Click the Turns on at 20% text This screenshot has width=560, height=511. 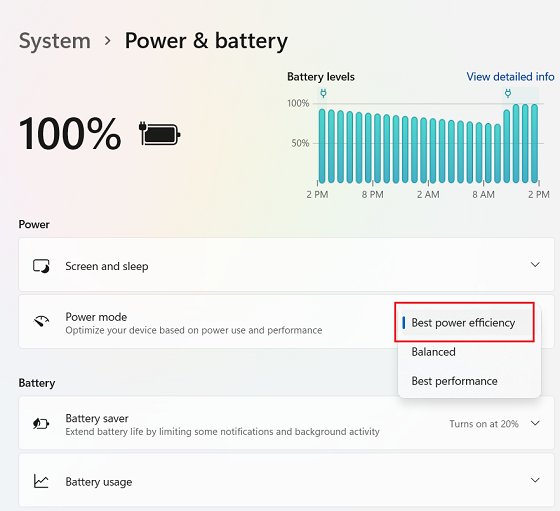(x=484, y=424)
